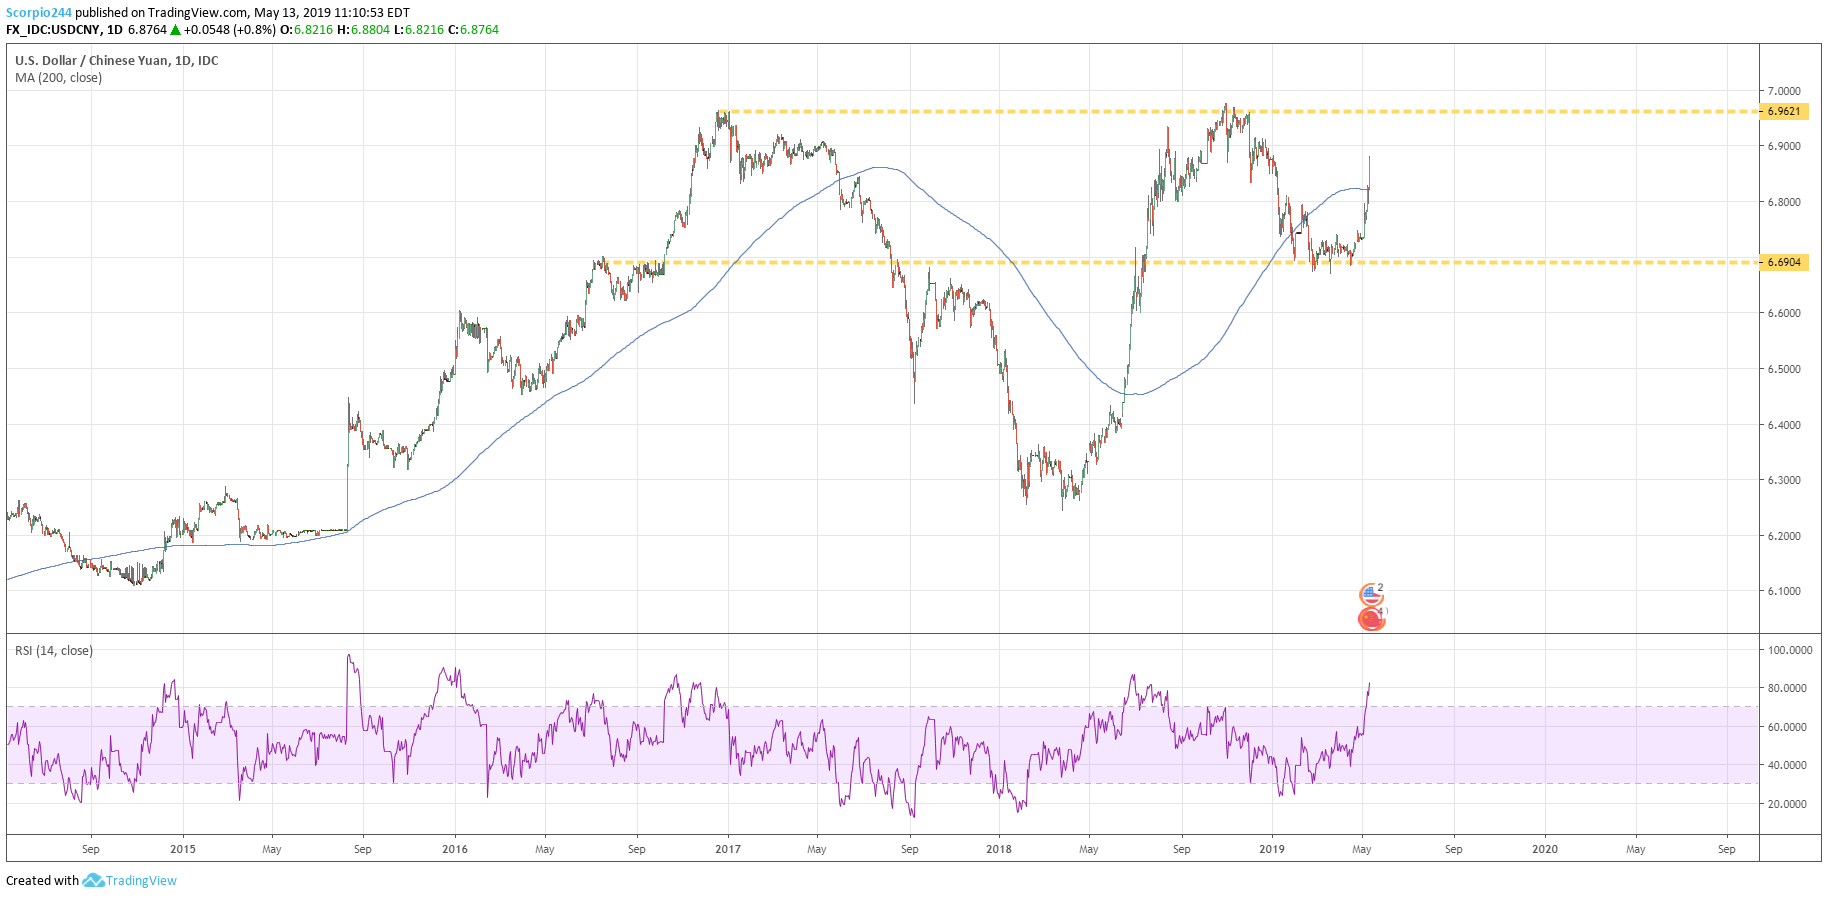1828x898 pixels.
Task: Click the 80.0000 RSI axis label
Action: coord(1787,688)
